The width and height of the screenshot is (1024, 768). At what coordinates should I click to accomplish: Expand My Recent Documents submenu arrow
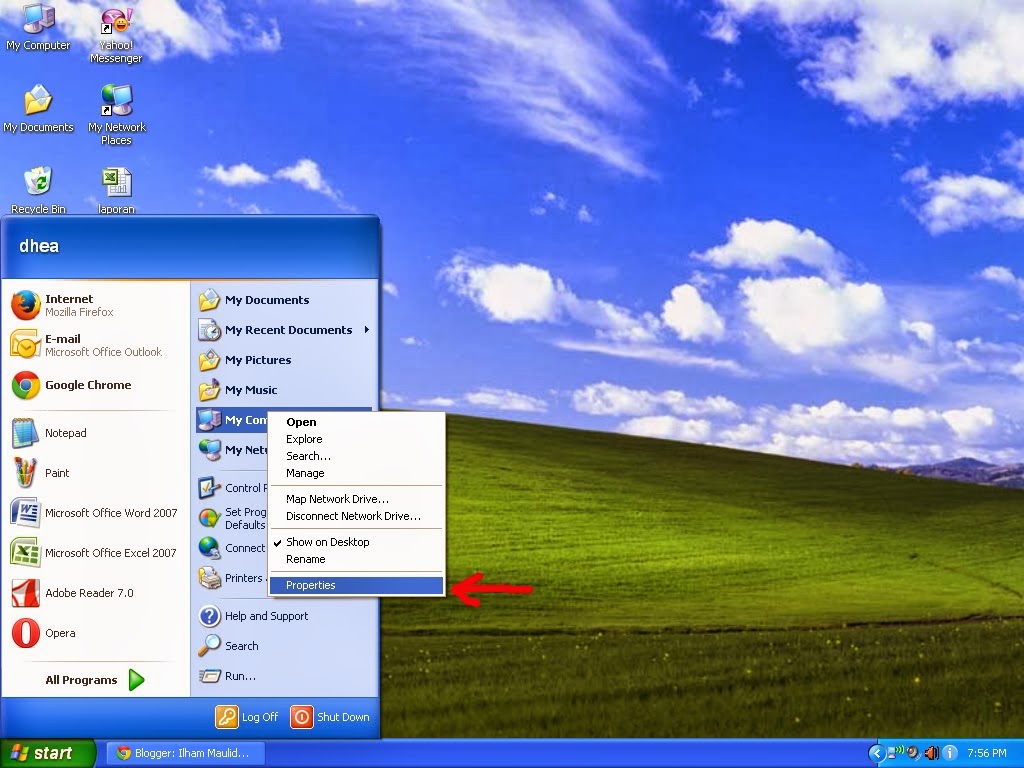(x=367, y=330)
